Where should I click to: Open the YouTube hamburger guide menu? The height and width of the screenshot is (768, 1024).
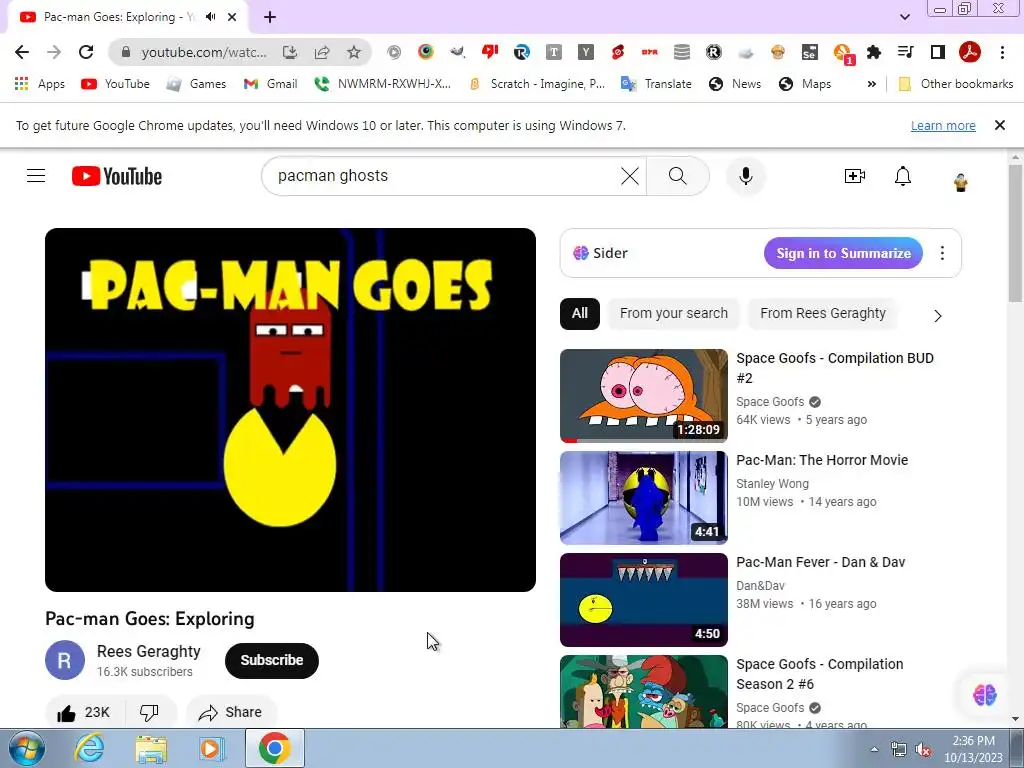pos(36,176)
